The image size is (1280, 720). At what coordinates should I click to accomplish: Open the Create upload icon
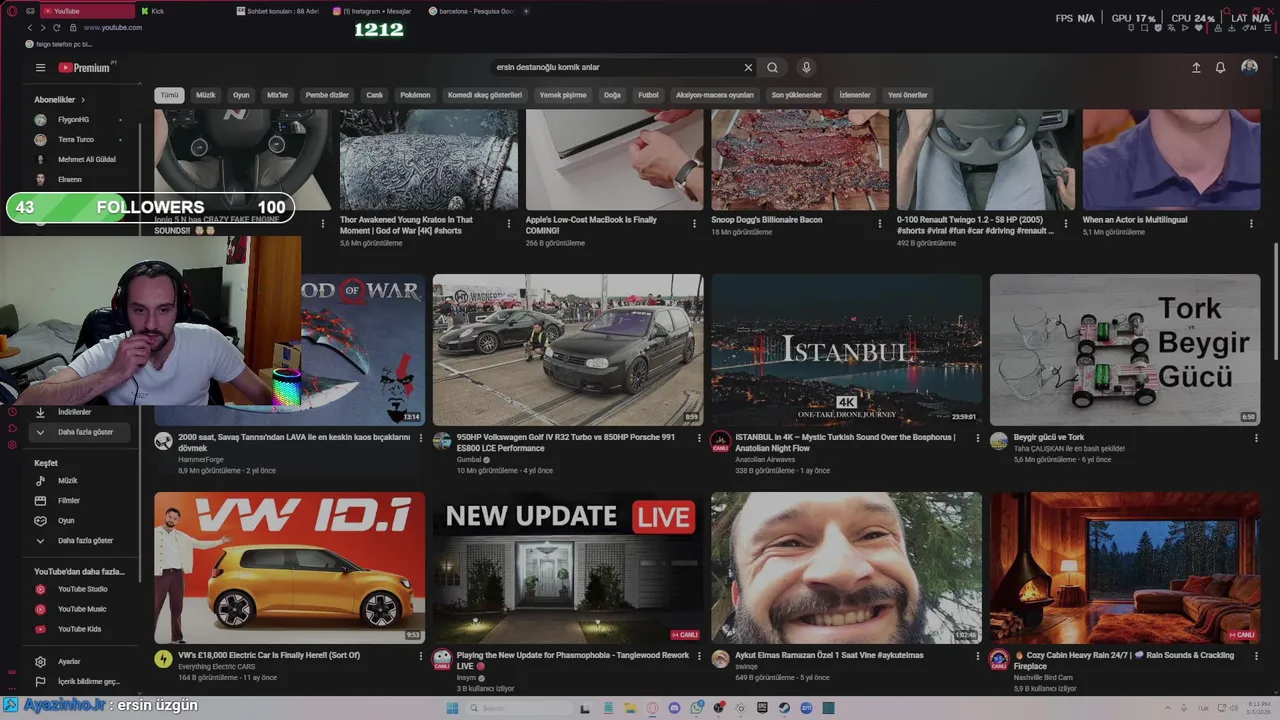tap(1196, 67)
